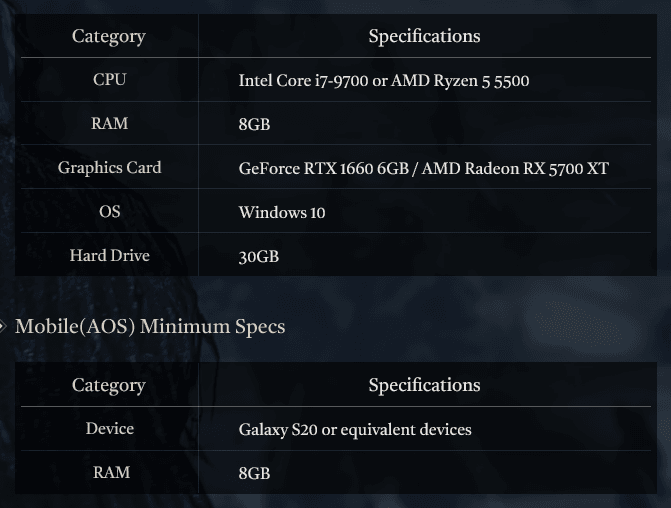Select the Device category cell
671x508 pixels.
tap(109, 429)
